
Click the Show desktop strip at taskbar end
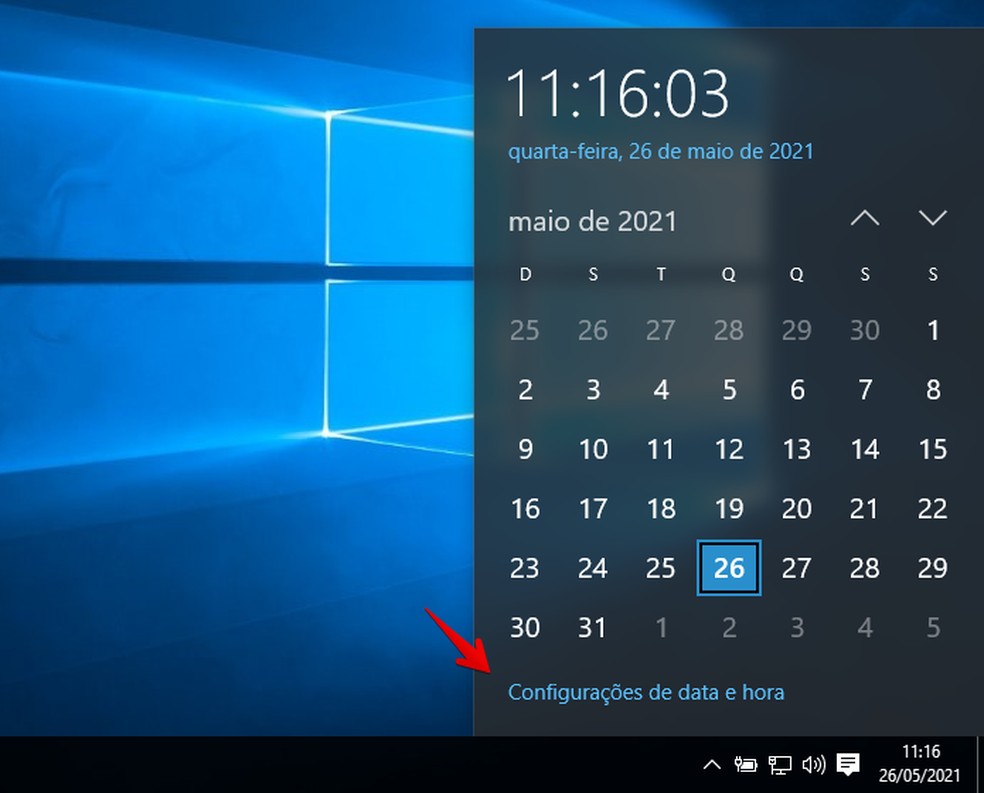click(980, 764)
